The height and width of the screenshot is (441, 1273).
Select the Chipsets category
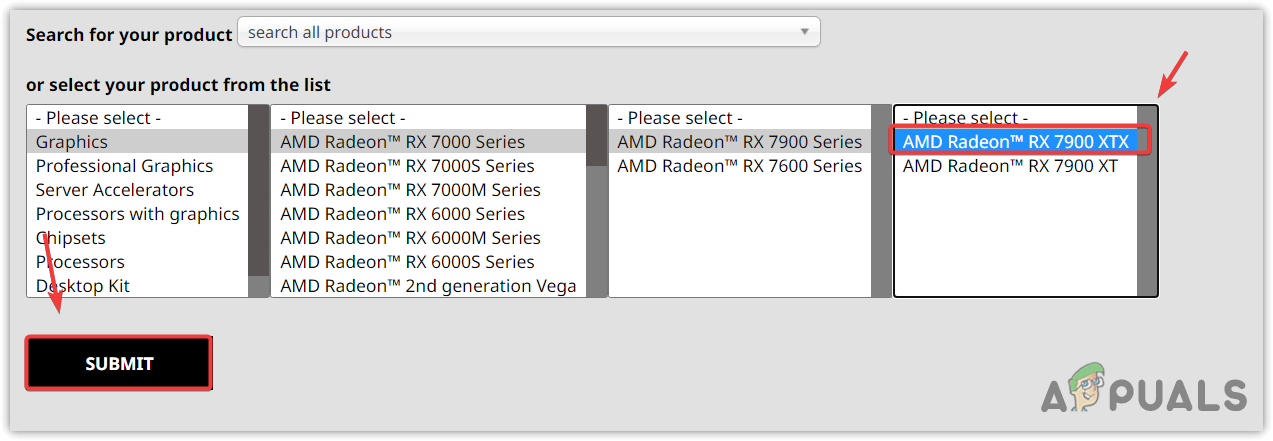[70, 238]
